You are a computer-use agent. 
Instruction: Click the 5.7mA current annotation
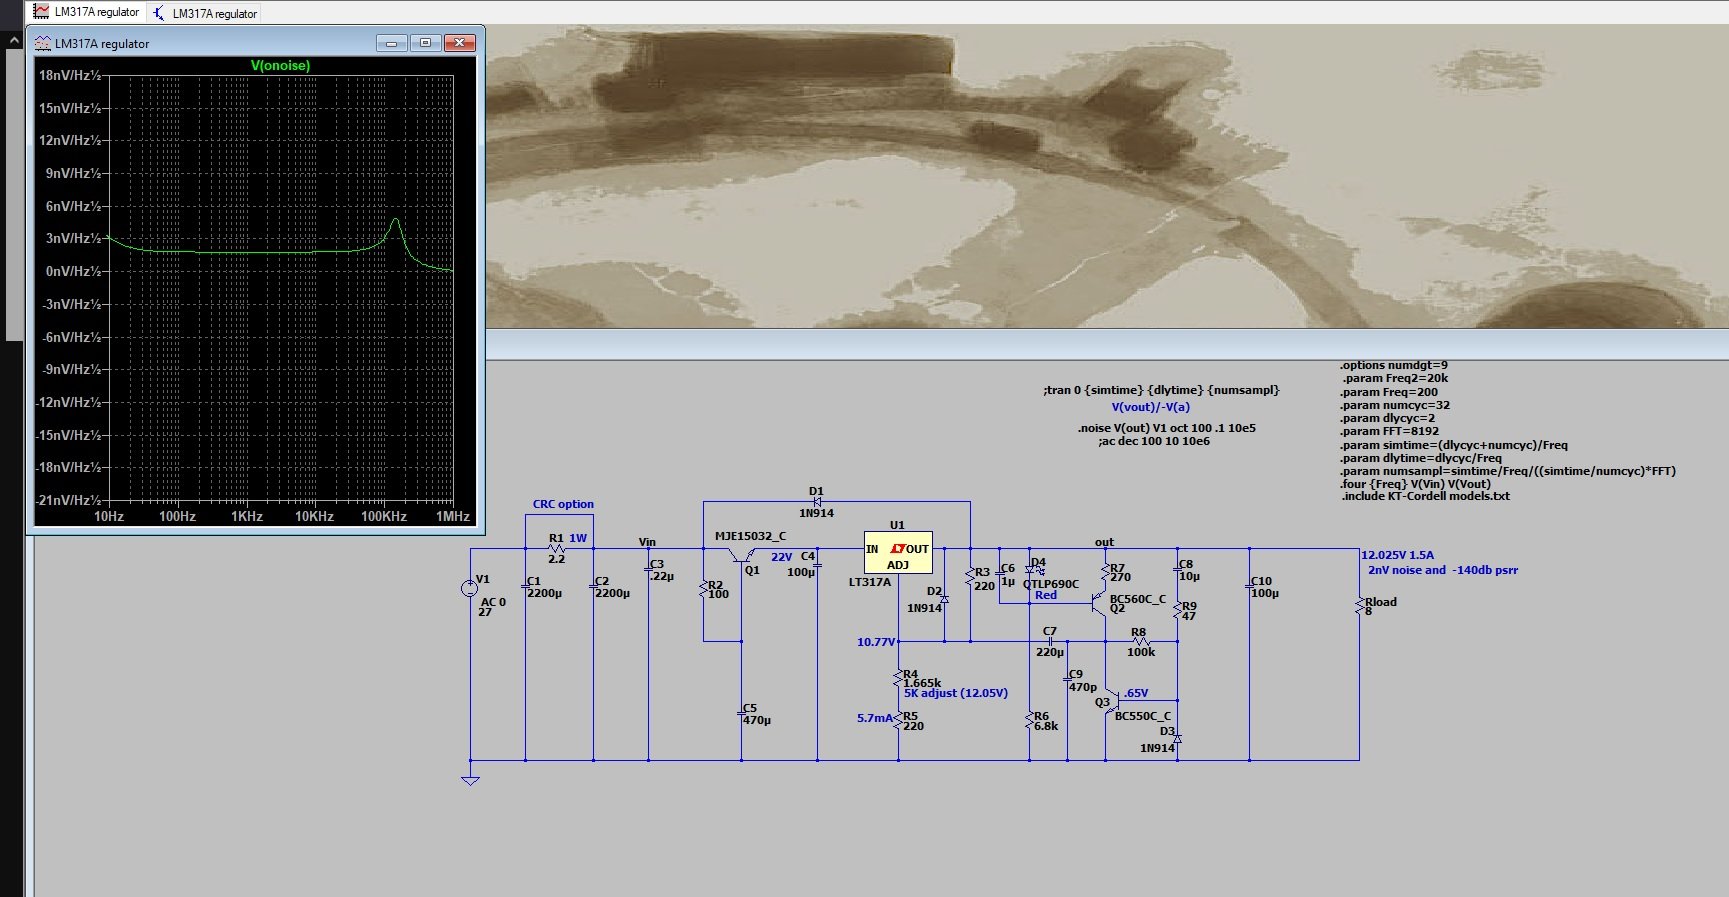pyautogui.click(x=874, y=718)
